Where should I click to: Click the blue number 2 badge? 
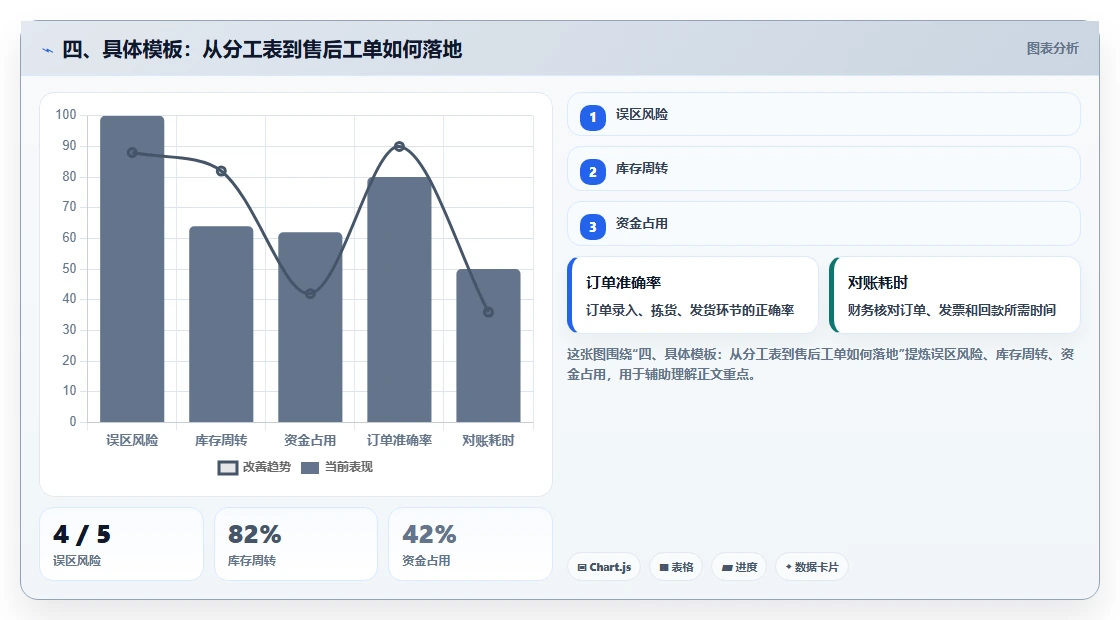tap(593, 171)
